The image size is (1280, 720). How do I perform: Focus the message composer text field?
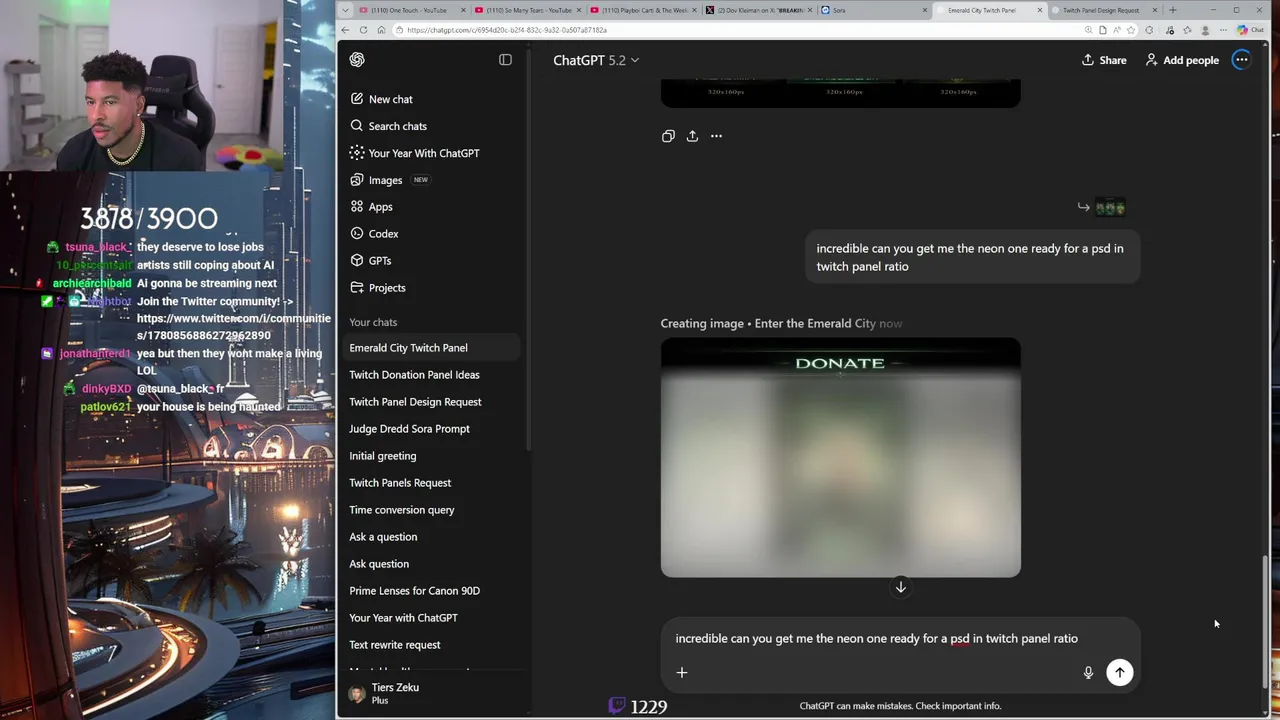coord(876,638)
